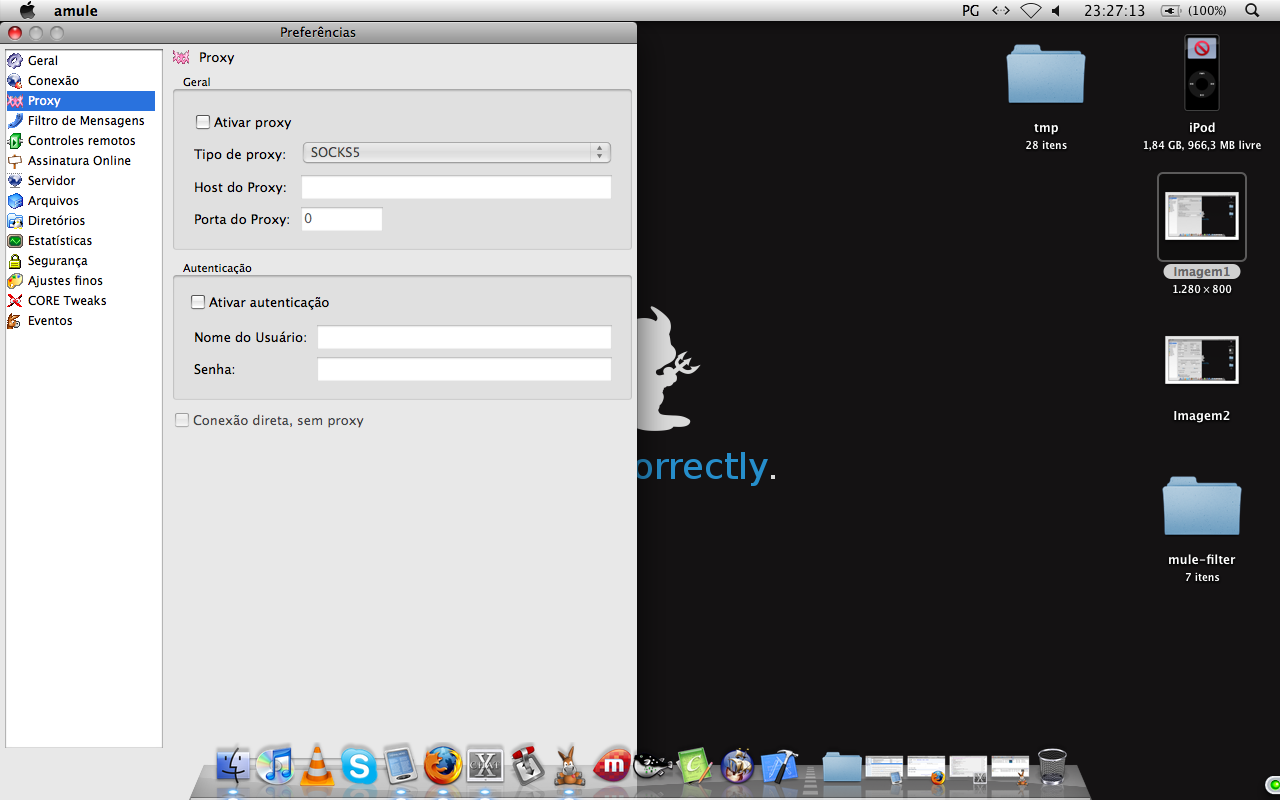Screen dimensions: 1280x800
Task: Check Conexão direta, sem proxy option
Action: tap(182, 421)
